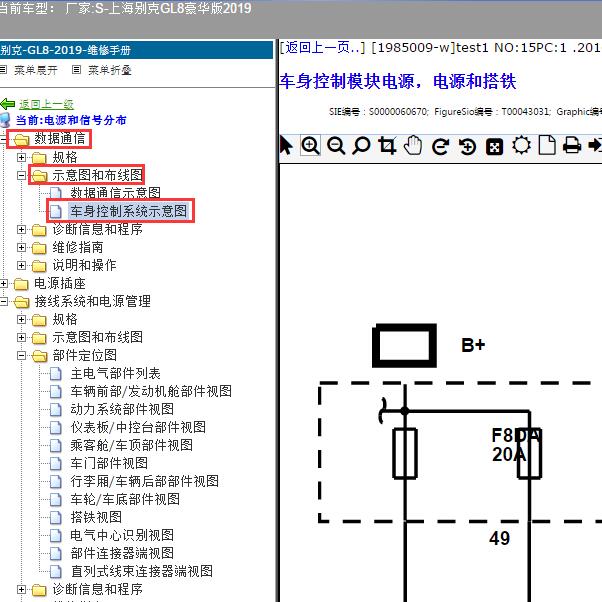Select the arrow pointer tool
Image resolution: width=602 pixels, height=602 pixels.
point(286,146)
